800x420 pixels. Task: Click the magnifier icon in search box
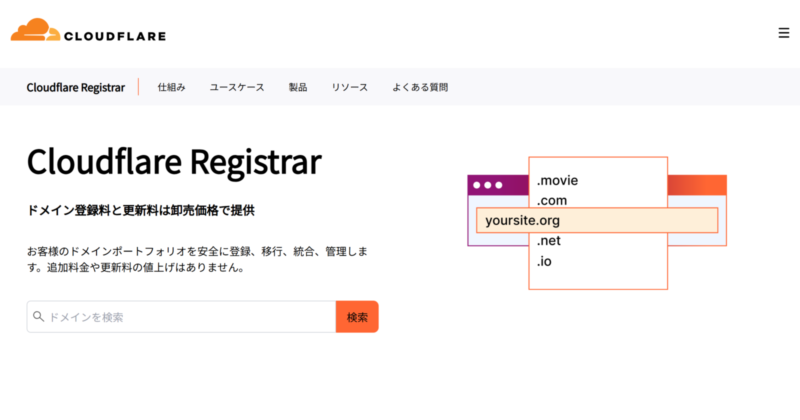(x=39, y=317)
